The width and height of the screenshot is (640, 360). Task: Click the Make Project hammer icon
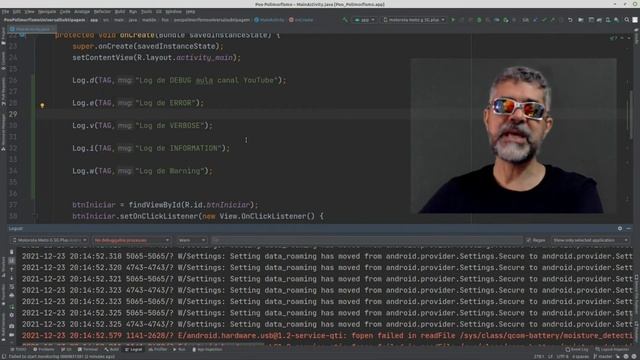[x=345, y=20]
